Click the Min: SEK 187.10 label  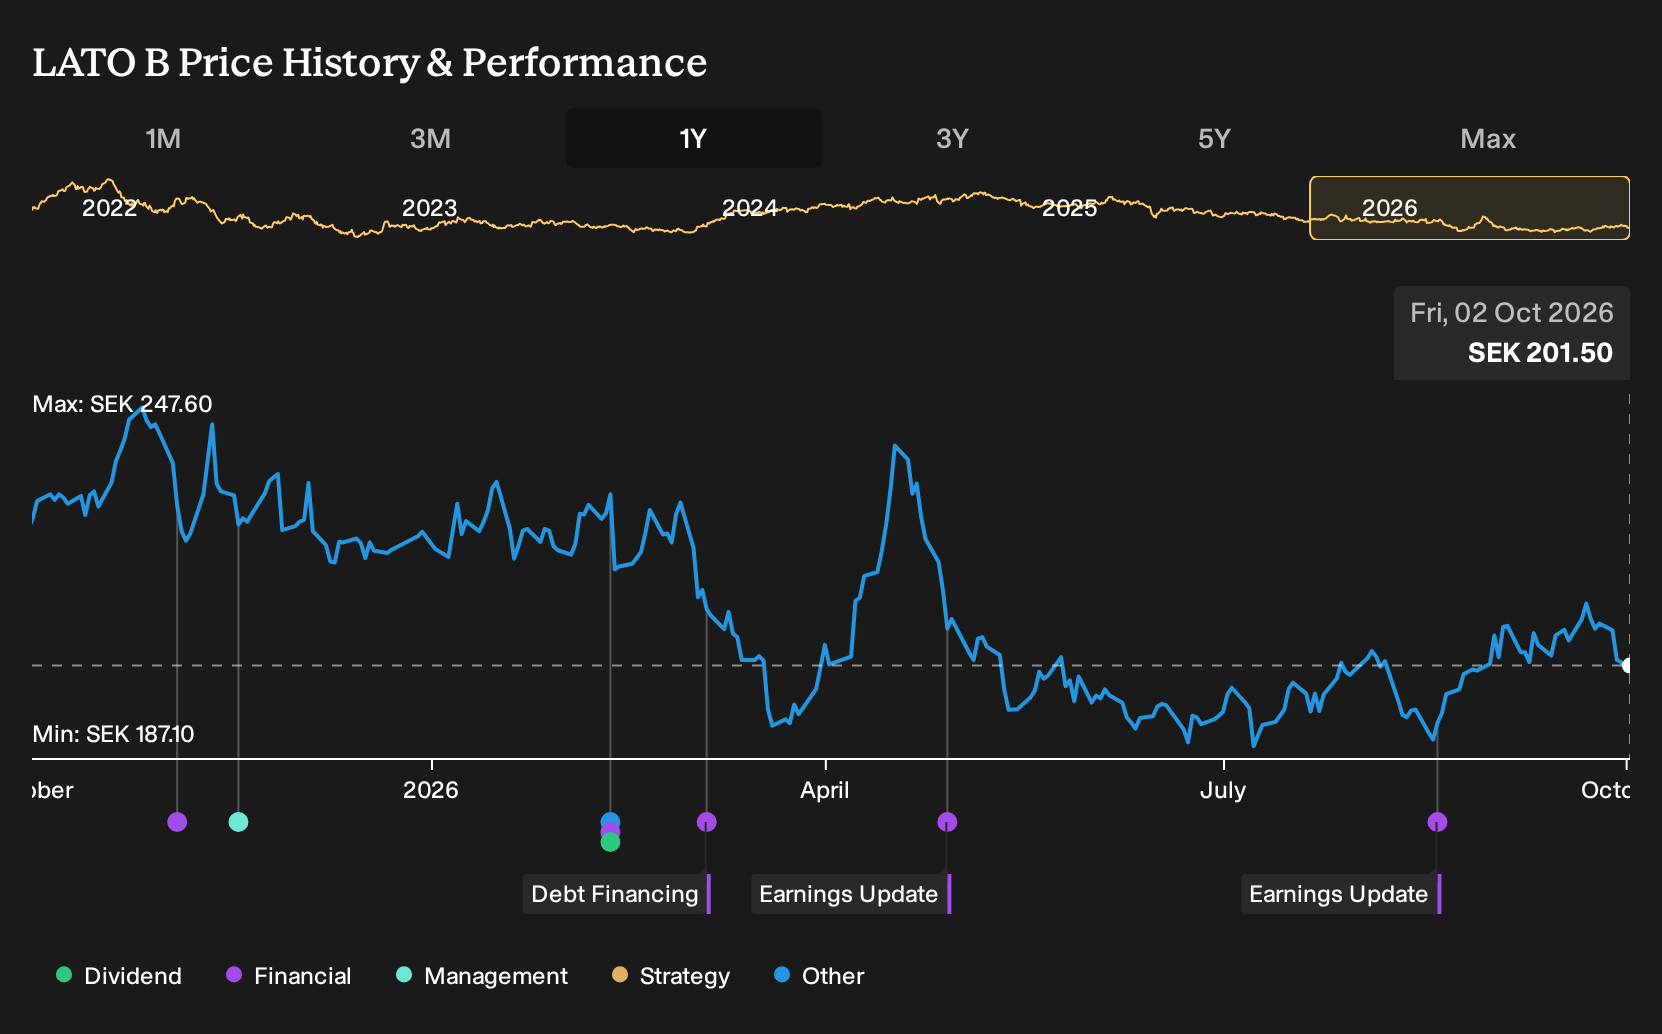[113, 734]
